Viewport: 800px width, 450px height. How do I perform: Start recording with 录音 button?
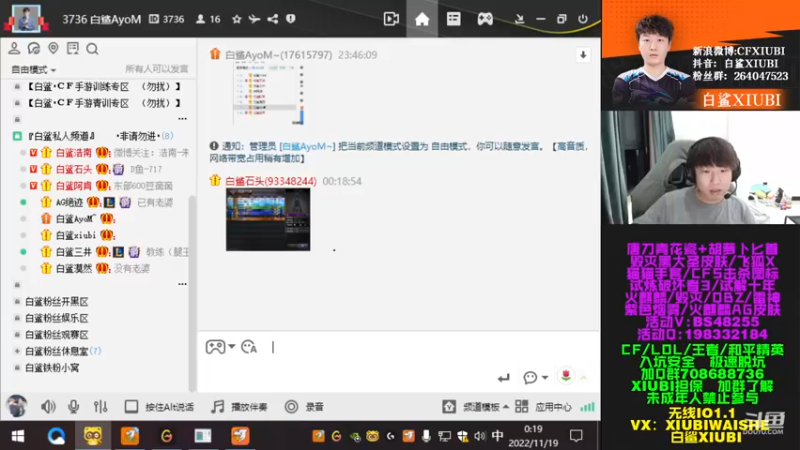pos(304,407)
